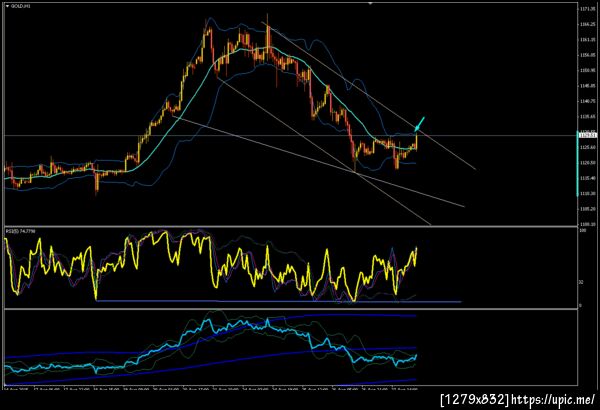Select the horizontal current-price line on the chart
Viewport: 600px width, 410px height.
tap(290, 136)
